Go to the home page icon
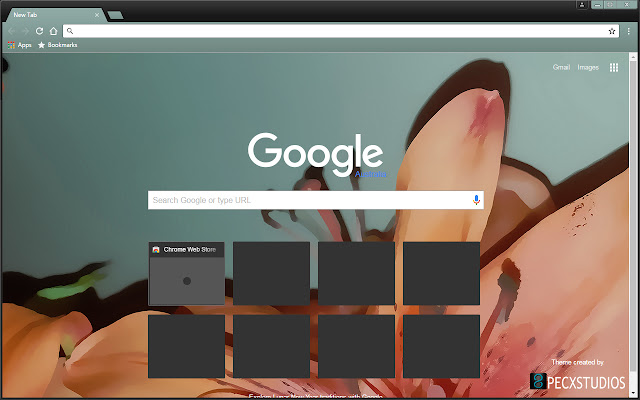Viewport: 640px width, 400px height. [53, 31]
